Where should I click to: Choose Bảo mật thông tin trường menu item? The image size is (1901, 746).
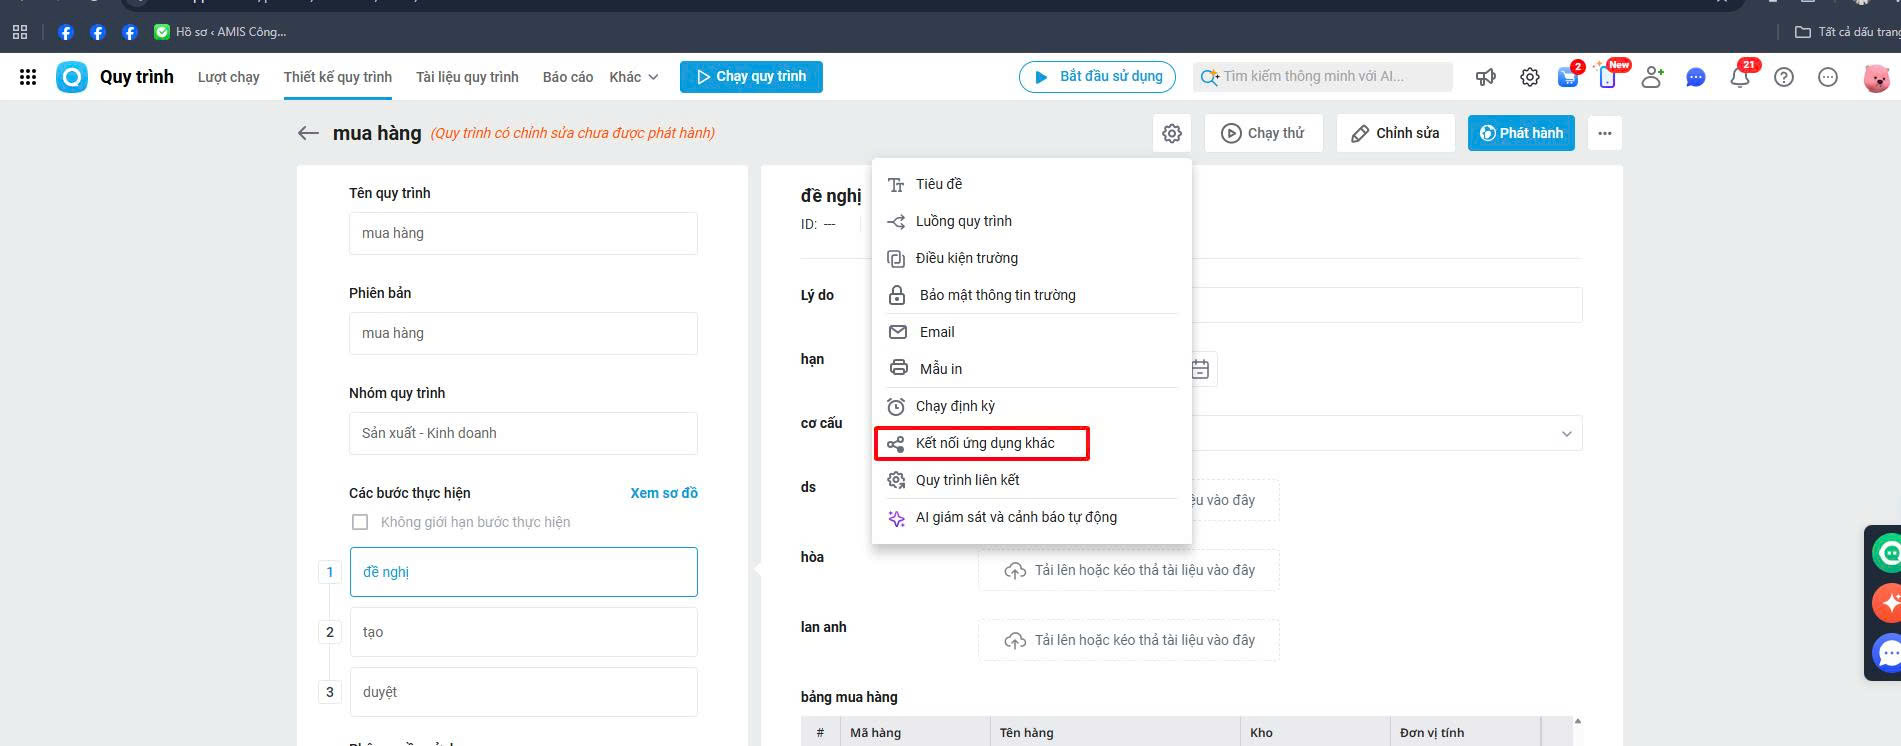click(x=1031, y=295)
